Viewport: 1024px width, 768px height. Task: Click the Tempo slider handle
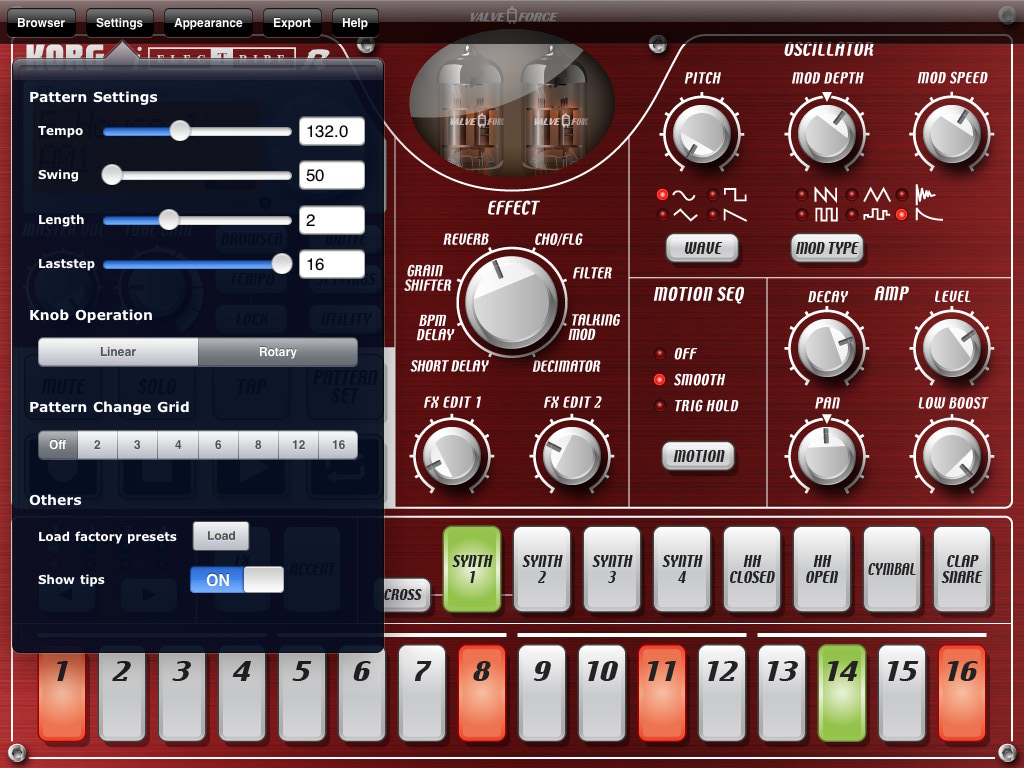(180, 131)
